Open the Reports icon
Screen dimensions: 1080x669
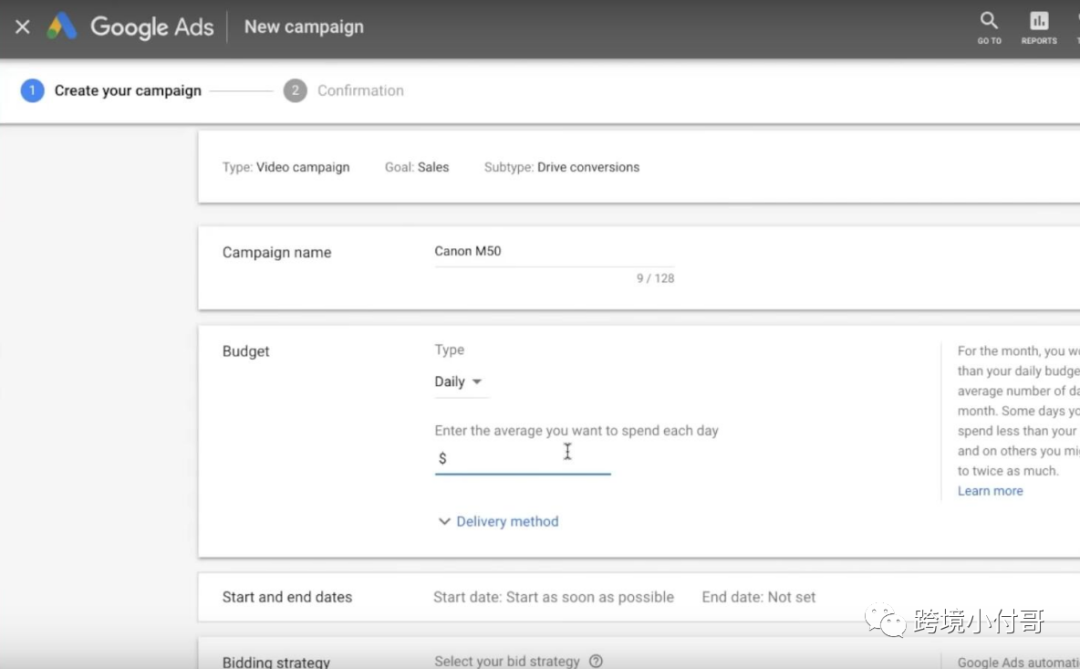click(1039, 22)
